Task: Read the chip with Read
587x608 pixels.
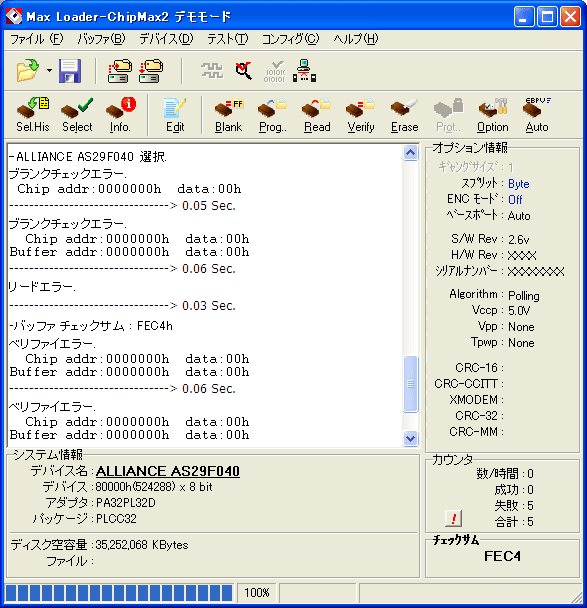Action: [x=317, y=115]
